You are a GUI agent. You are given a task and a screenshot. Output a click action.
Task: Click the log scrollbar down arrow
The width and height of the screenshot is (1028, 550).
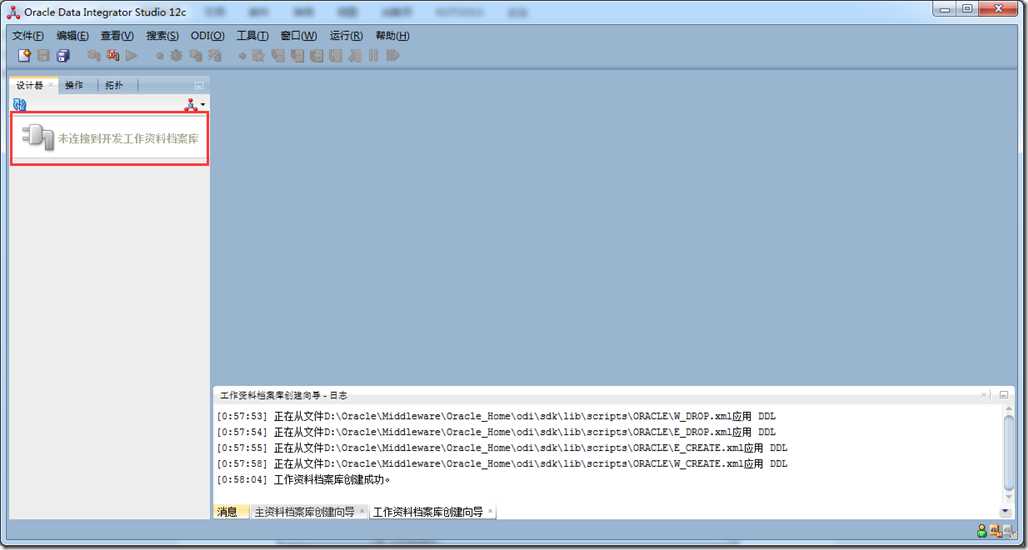[1008, 495]
